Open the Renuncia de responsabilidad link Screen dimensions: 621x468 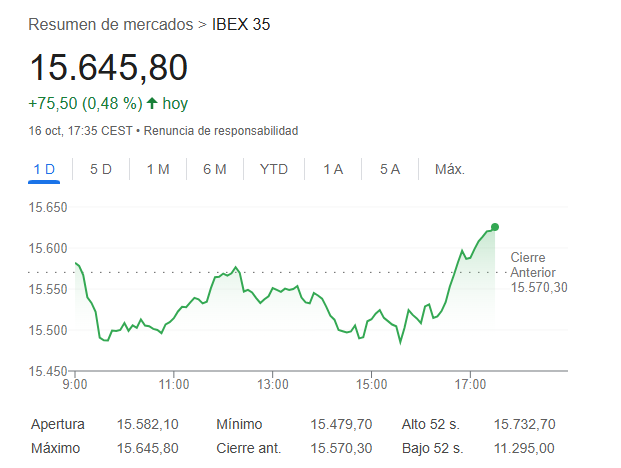[x=225, y=131]
